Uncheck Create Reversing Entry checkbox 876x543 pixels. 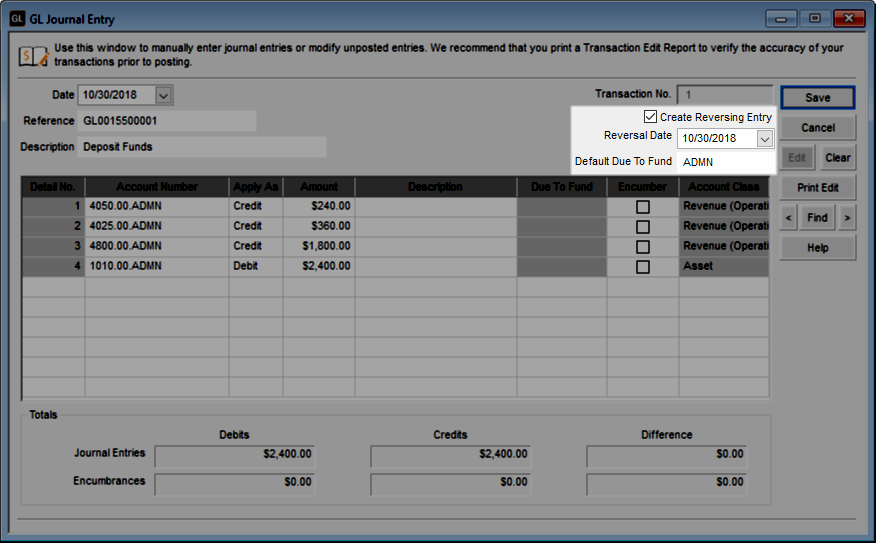pos(651,117)
